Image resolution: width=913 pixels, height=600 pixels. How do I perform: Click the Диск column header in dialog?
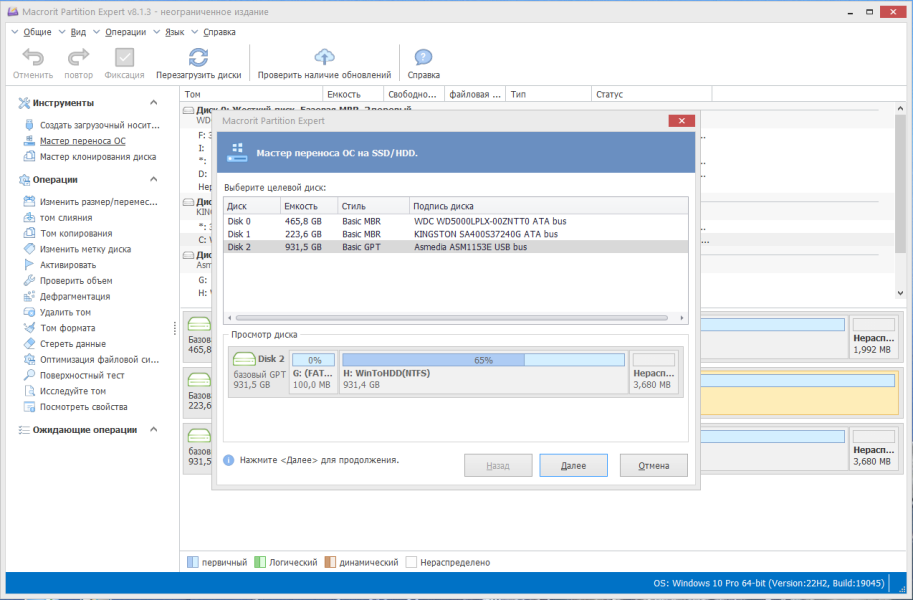click(x=252, y=206)
